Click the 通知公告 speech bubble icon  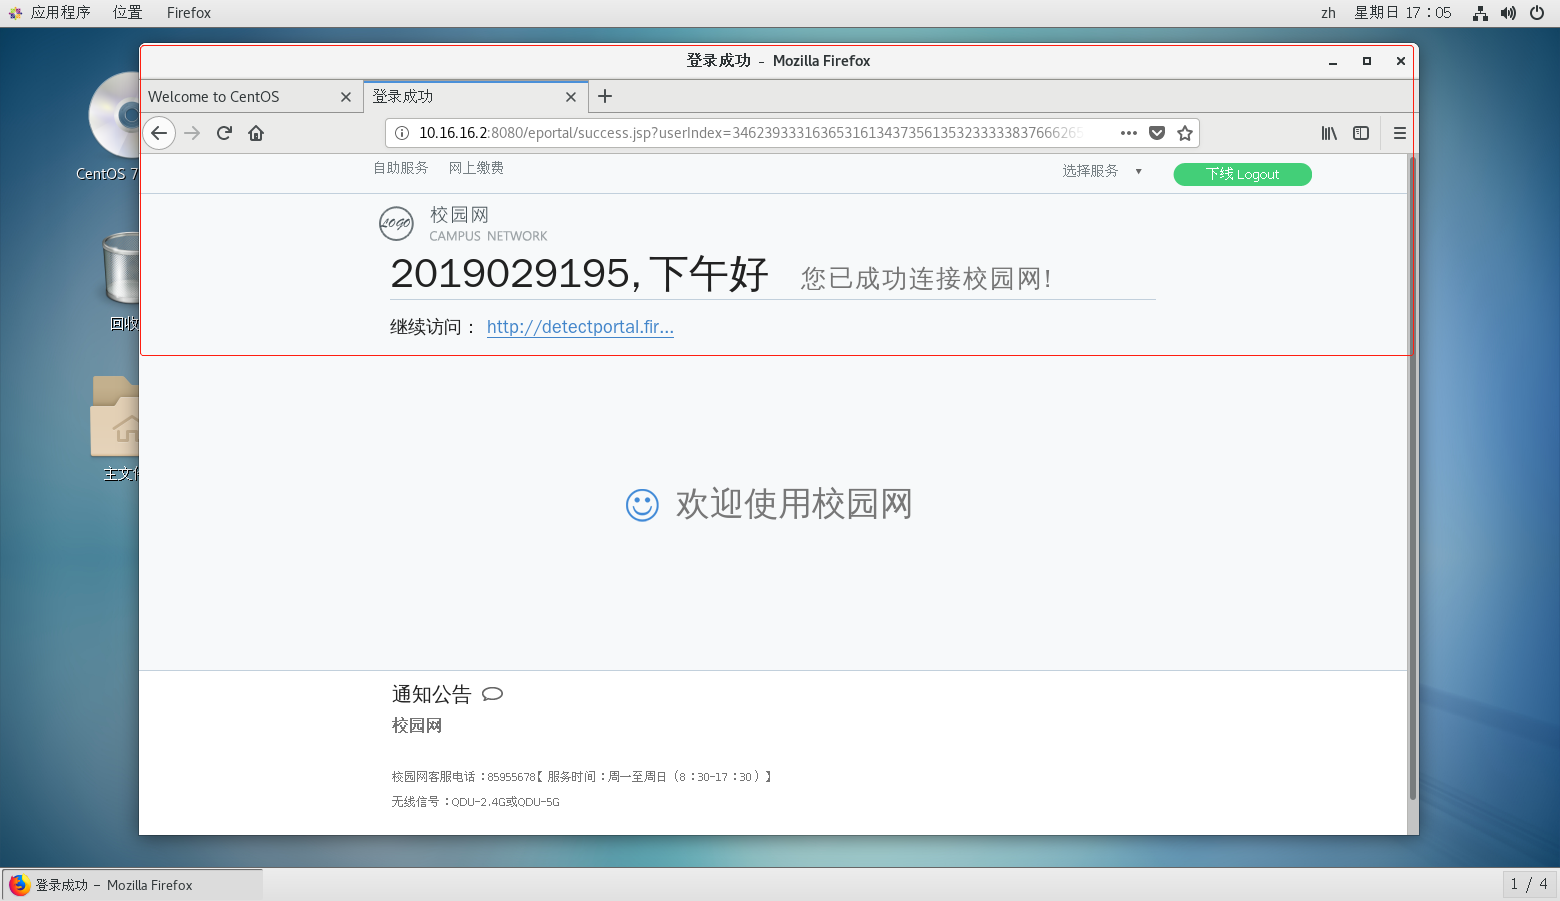[x=492, y=694]
